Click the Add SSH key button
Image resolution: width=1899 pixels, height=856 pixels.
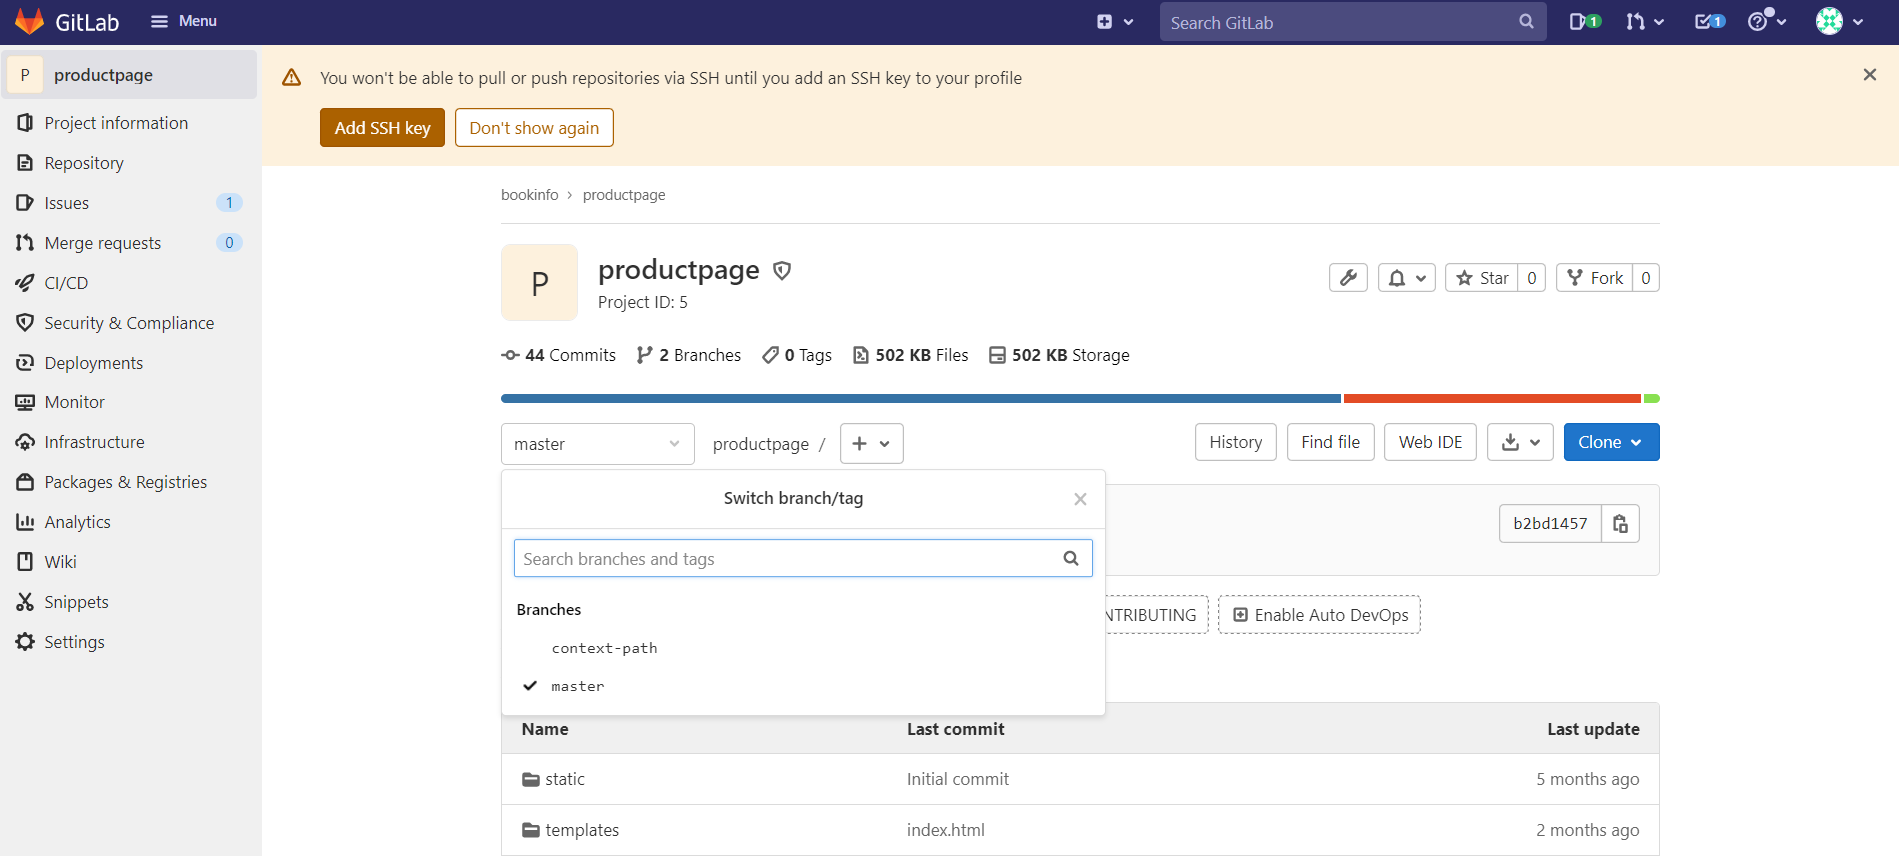click(x=382, y=128)
